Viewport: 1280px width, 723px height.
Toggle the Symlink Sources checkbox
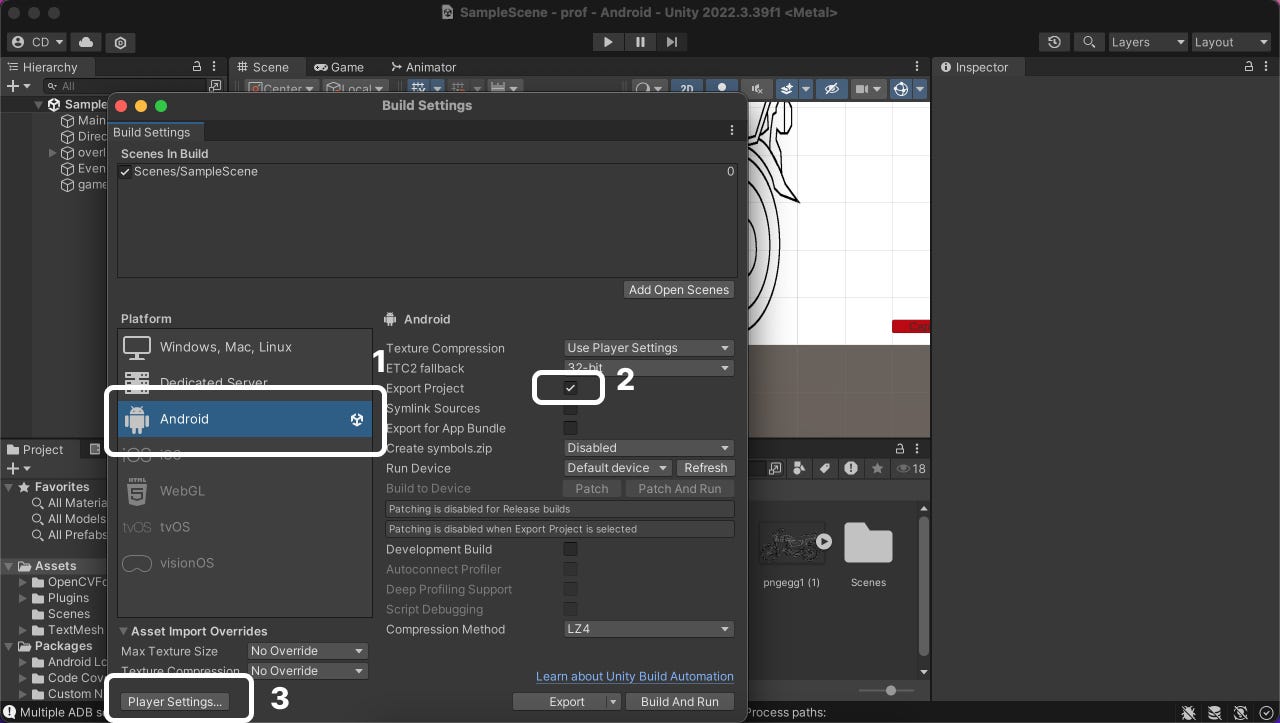pyautogui.click(x=570, y=408)
